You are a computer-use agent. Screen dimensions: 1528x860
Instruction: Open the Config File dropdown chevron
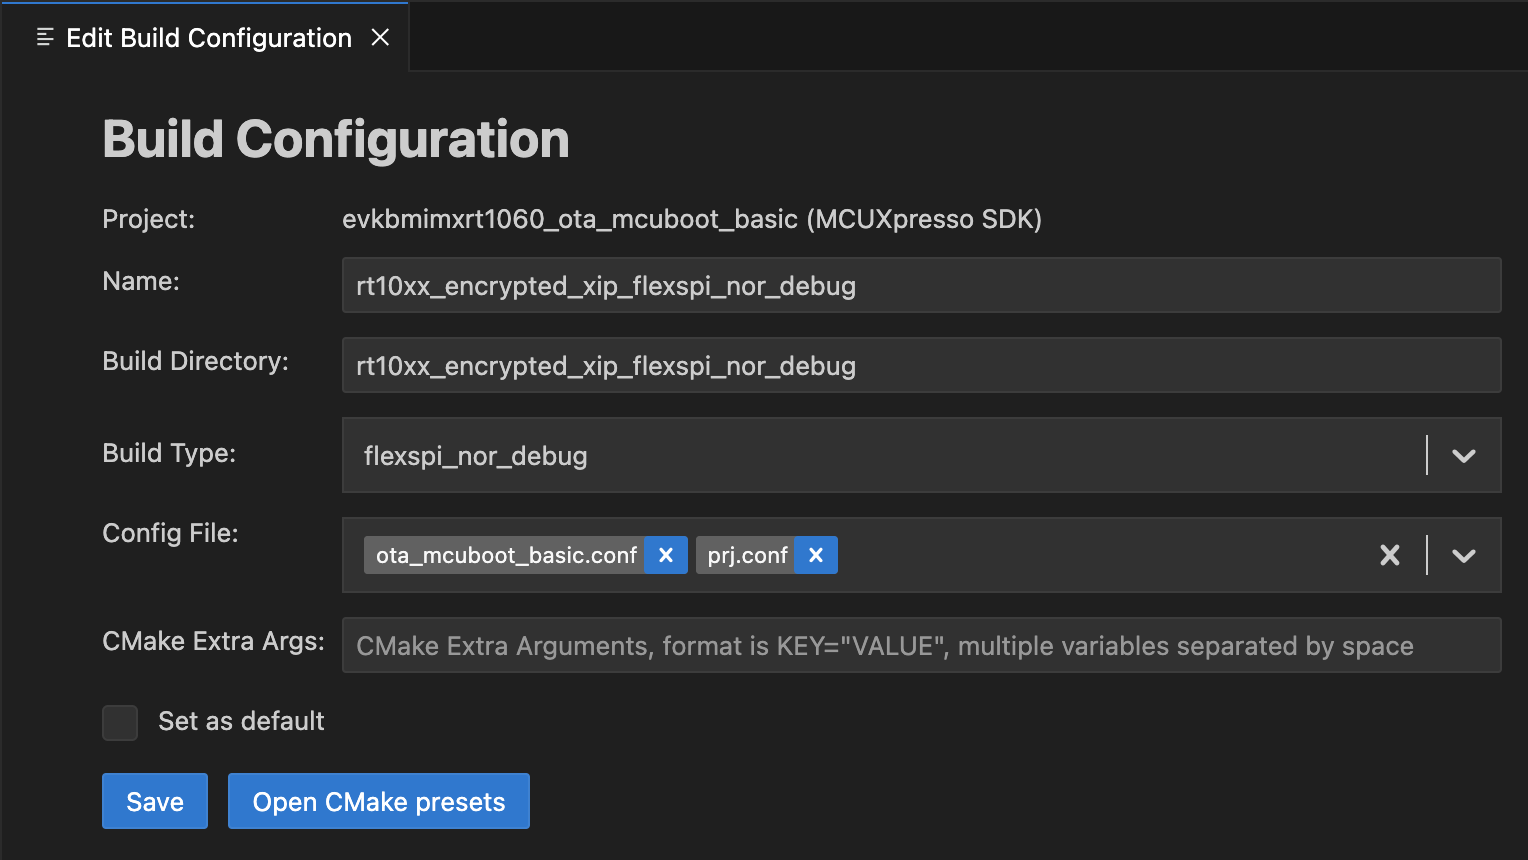(x=1464, y=556)
